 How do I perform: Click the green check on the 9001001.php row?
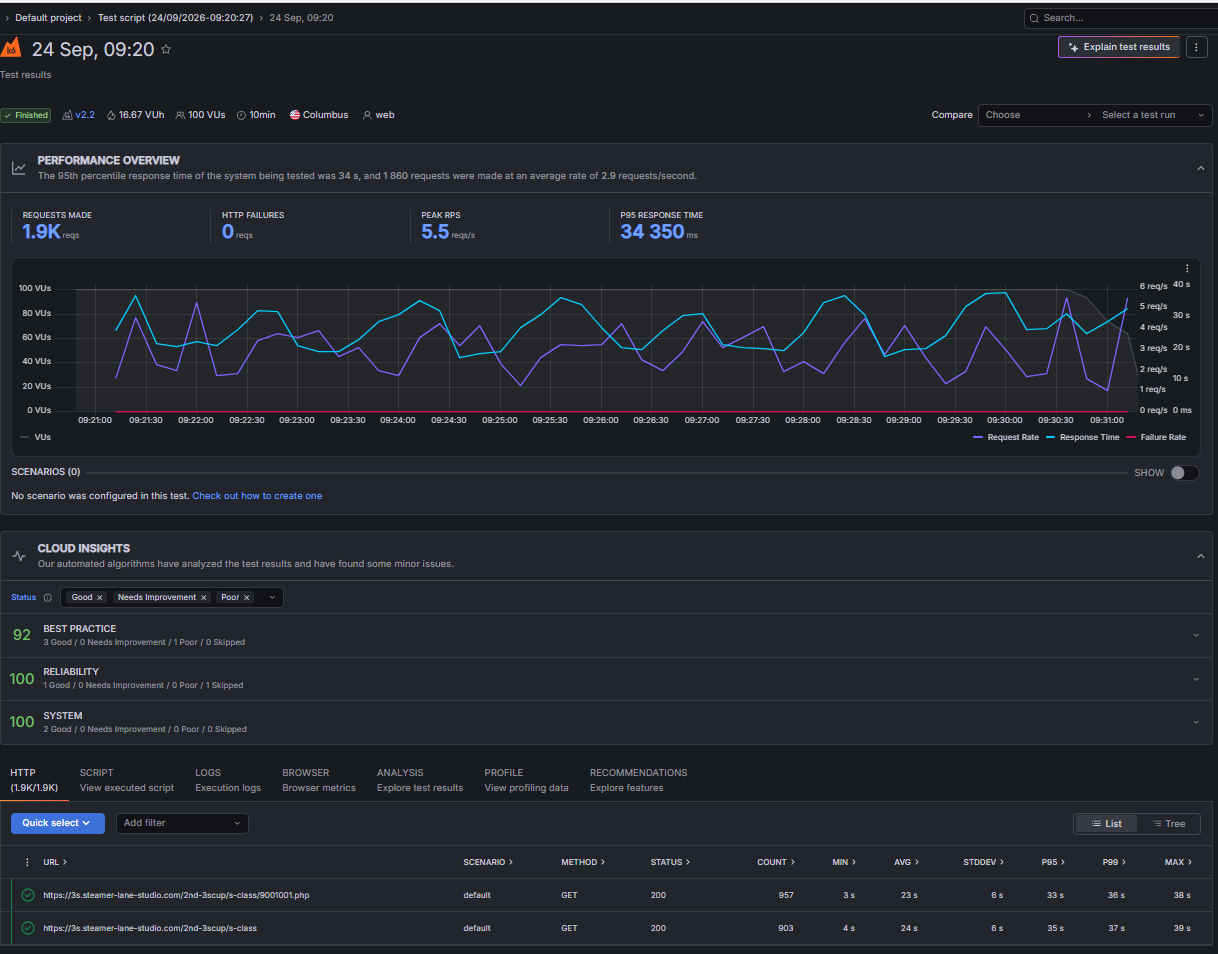point(28,895)
